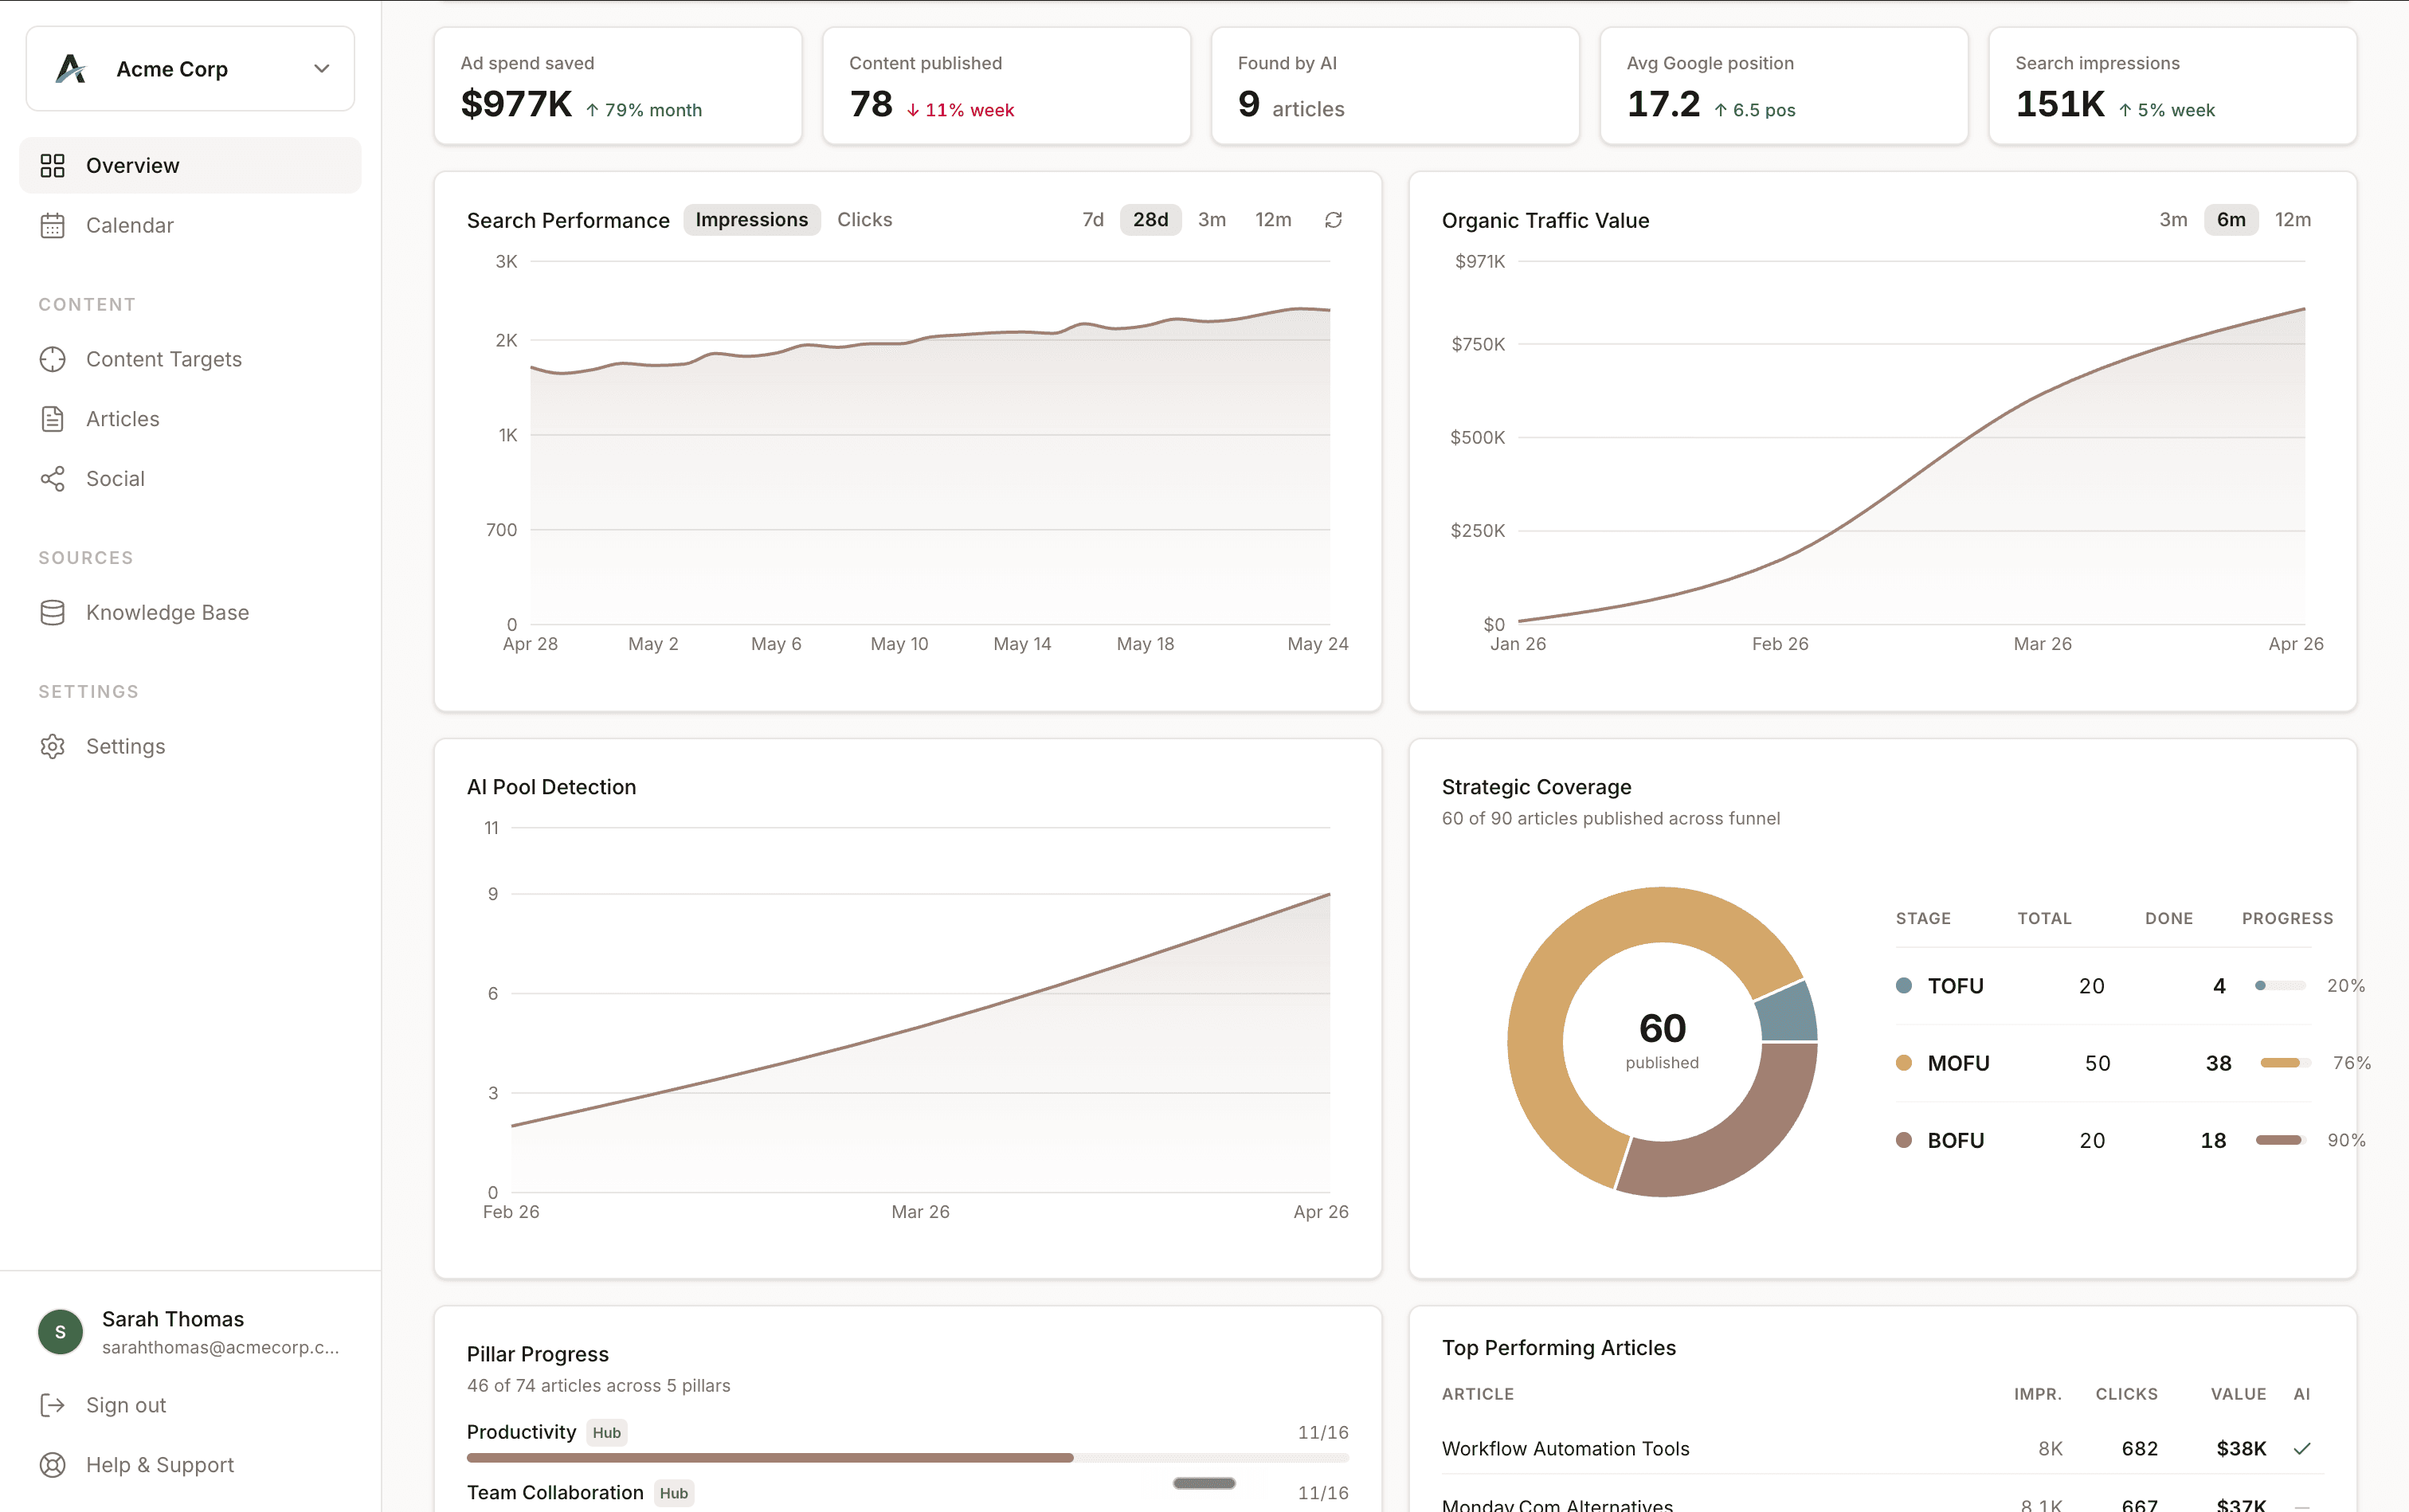Click the CLICKS column header
Image resolution: width=2409 pixels, height=1512 pixels.
pos(2126,1394)
